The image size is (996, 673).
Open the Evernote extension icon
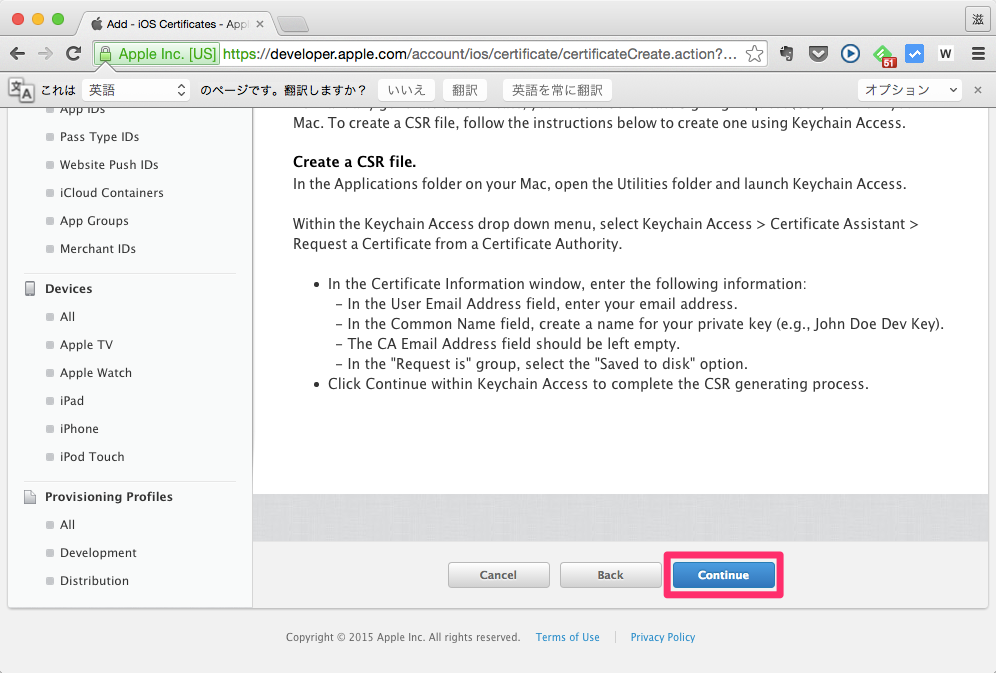click(786, 54)
